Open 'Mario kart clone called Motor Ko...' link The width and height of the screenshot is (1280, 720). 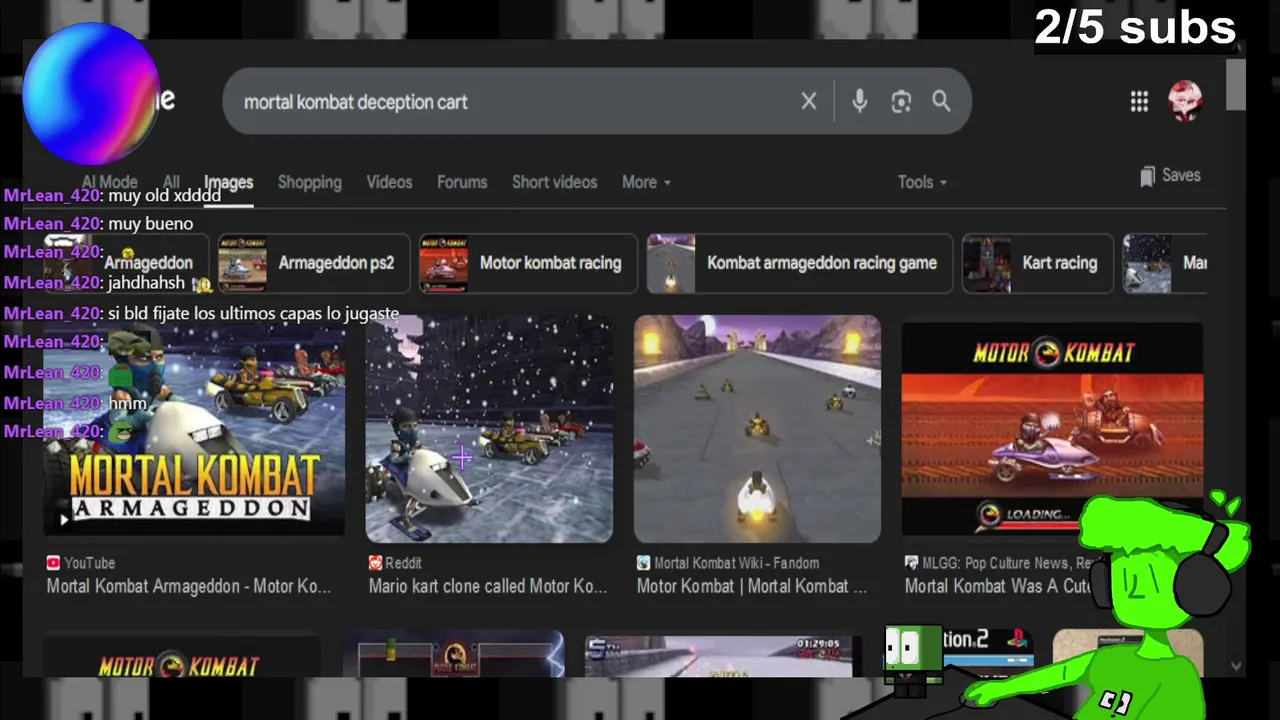click(488, 587)
